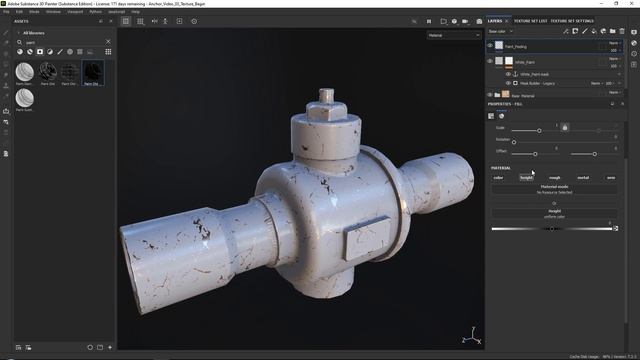Clear the assets search field
Screen dimensions: 640x360
(x=108, y=42)
